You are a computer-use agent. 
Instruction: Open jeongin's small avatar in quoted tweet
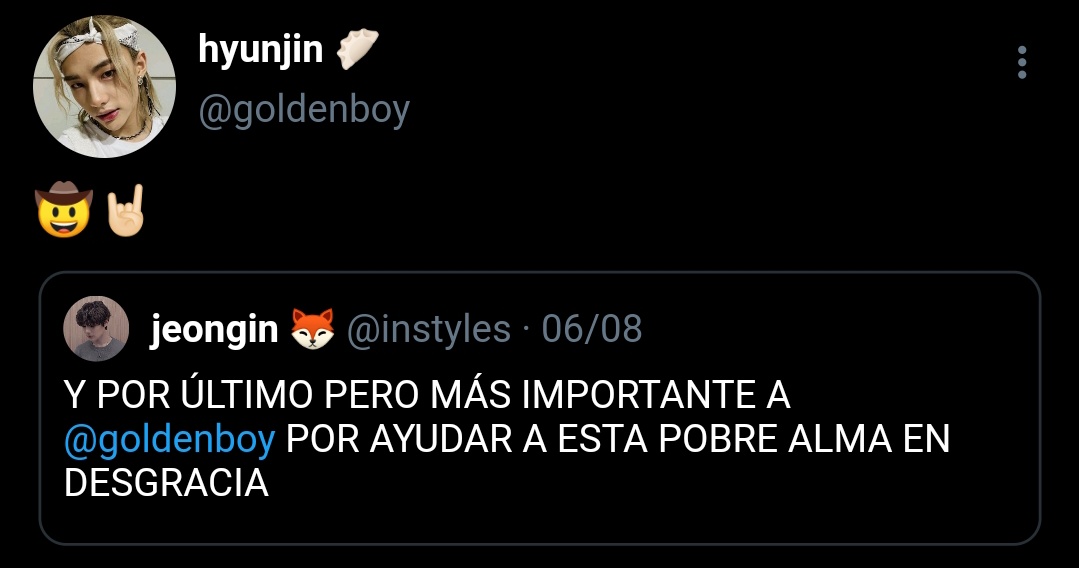96,328
